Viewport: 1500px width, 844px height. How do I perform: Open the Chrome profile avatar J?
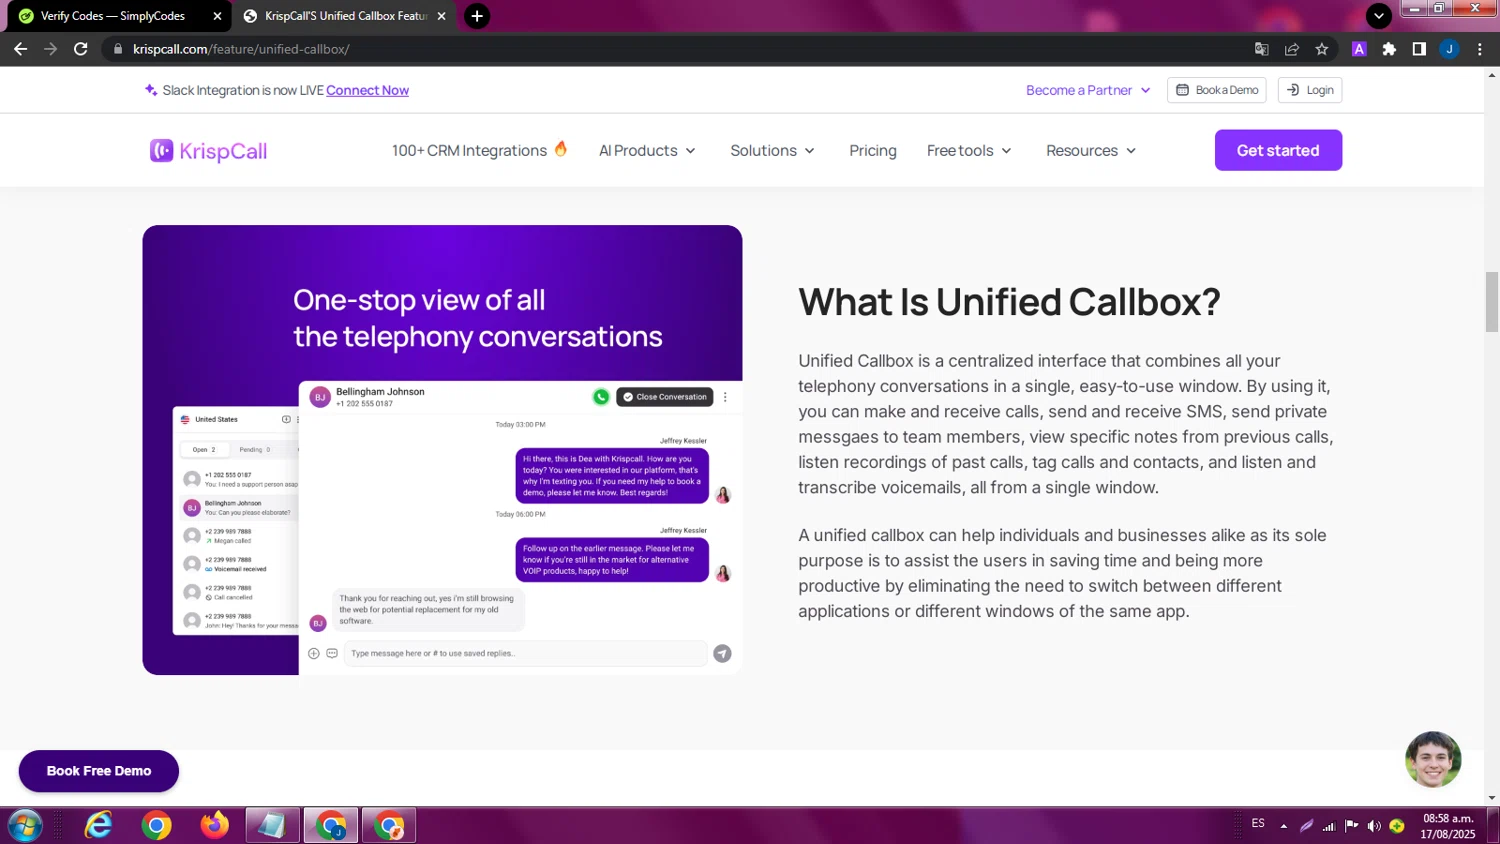[x=1449, y=49]
